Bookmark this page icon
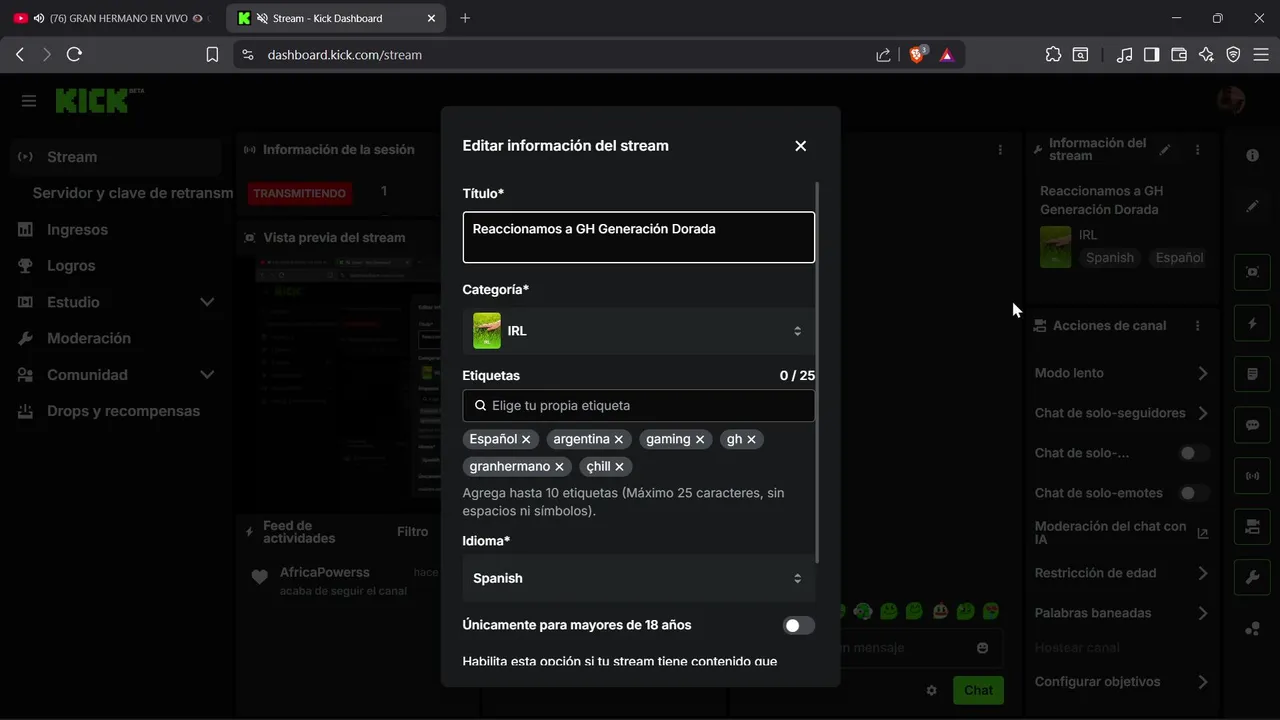This screenshot has height=720, width=1280. point(212,55)
